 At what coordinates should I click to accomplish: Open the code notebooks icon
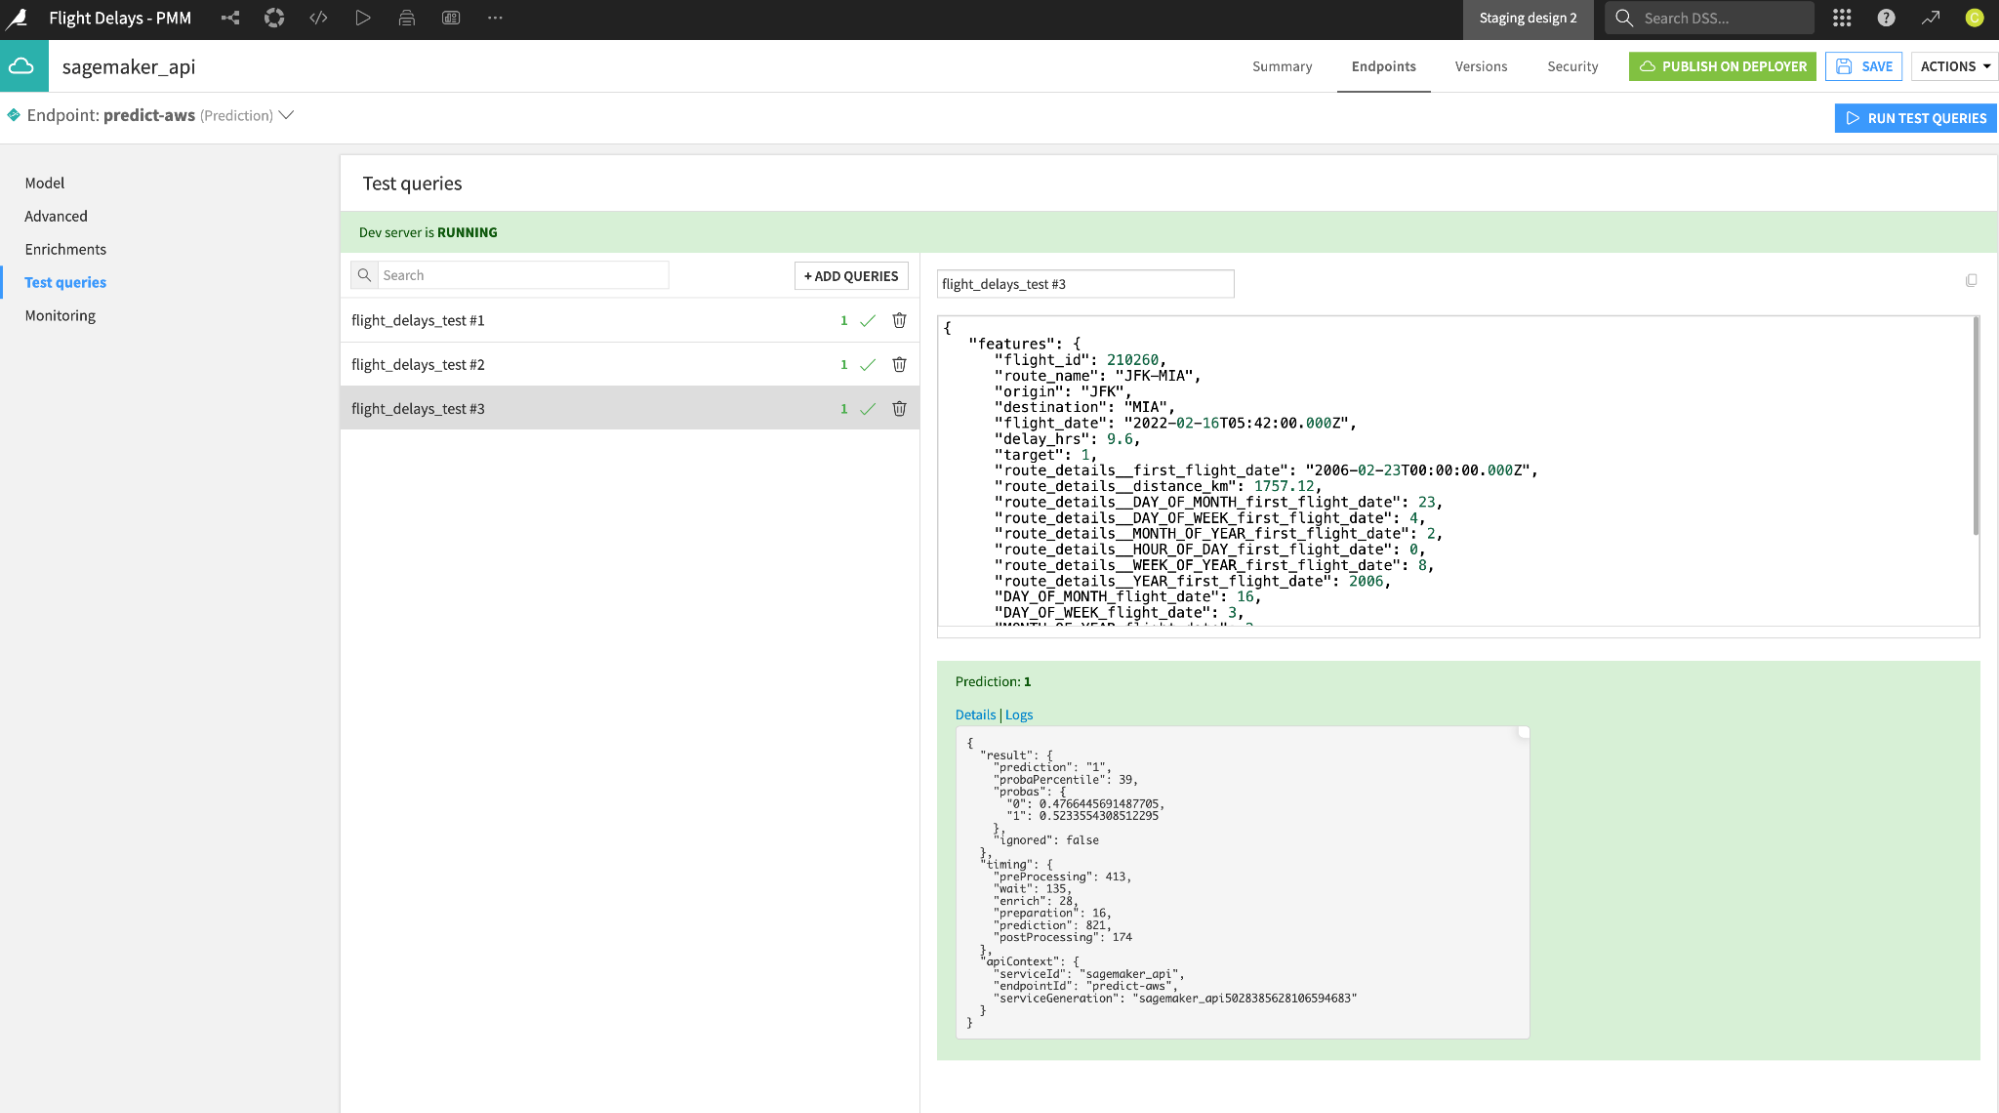pyautogui.click(x=318, y=17)
